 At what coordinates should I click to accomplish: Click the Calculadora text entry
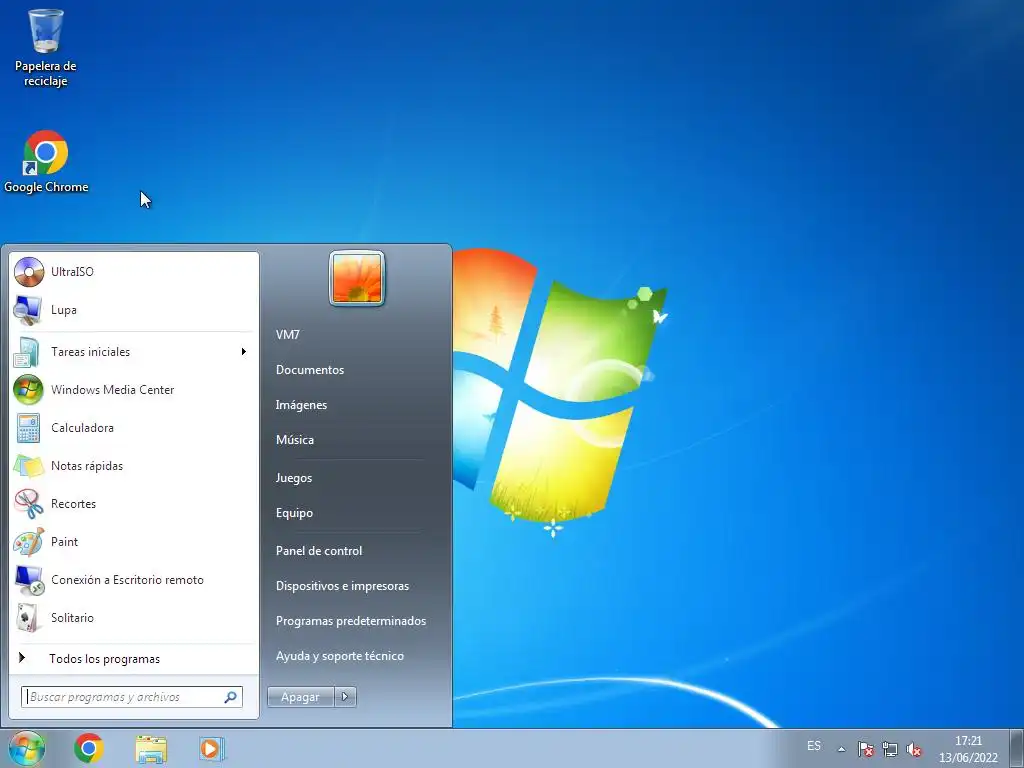click(82, 428)
